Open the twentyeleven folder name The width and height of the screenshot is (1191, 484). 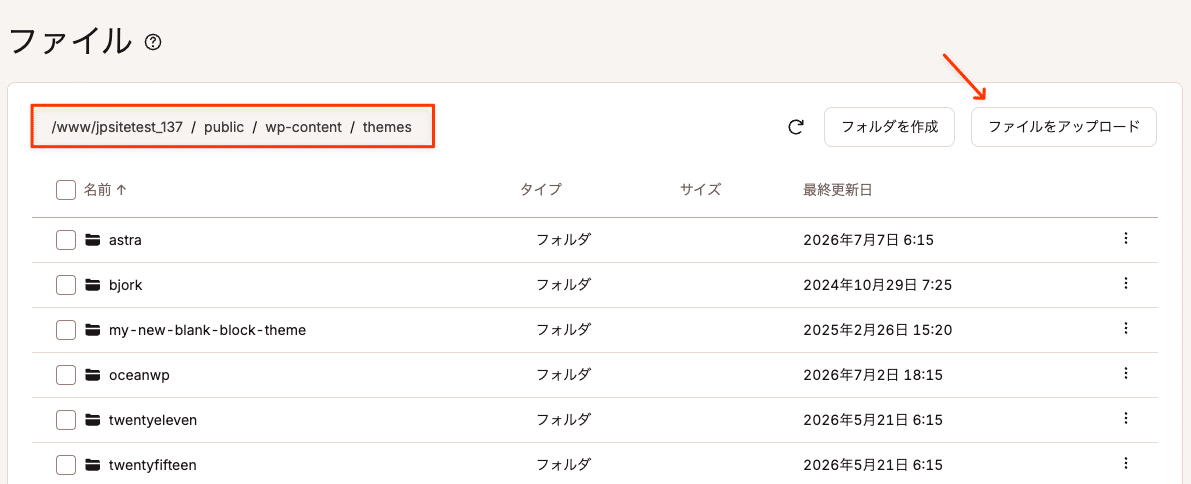tap(153, 420)
